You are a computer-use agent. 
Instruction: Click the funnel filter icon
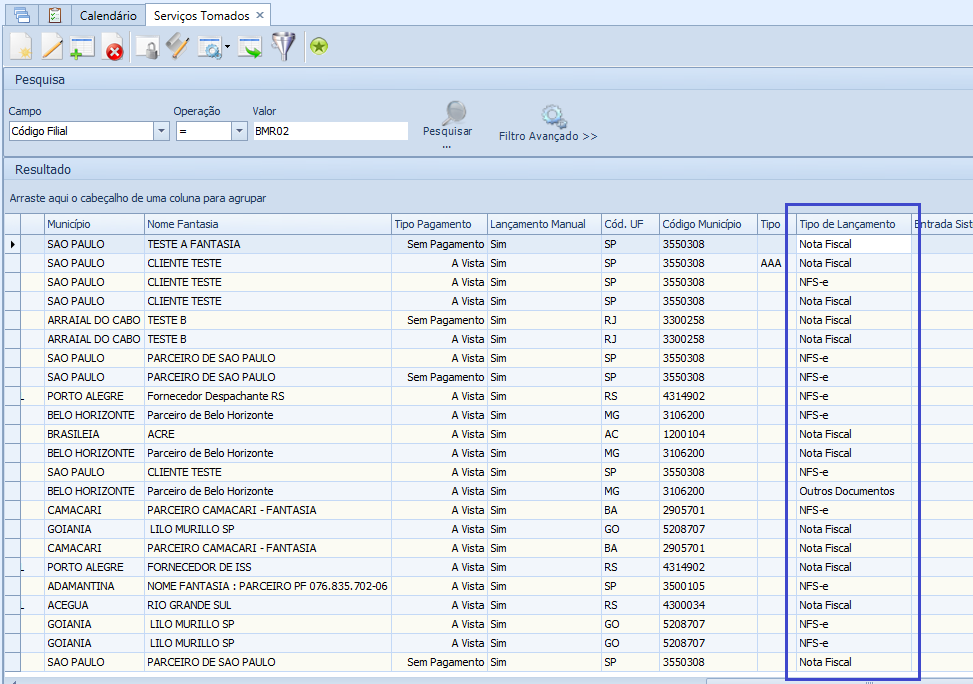(284, 46)
